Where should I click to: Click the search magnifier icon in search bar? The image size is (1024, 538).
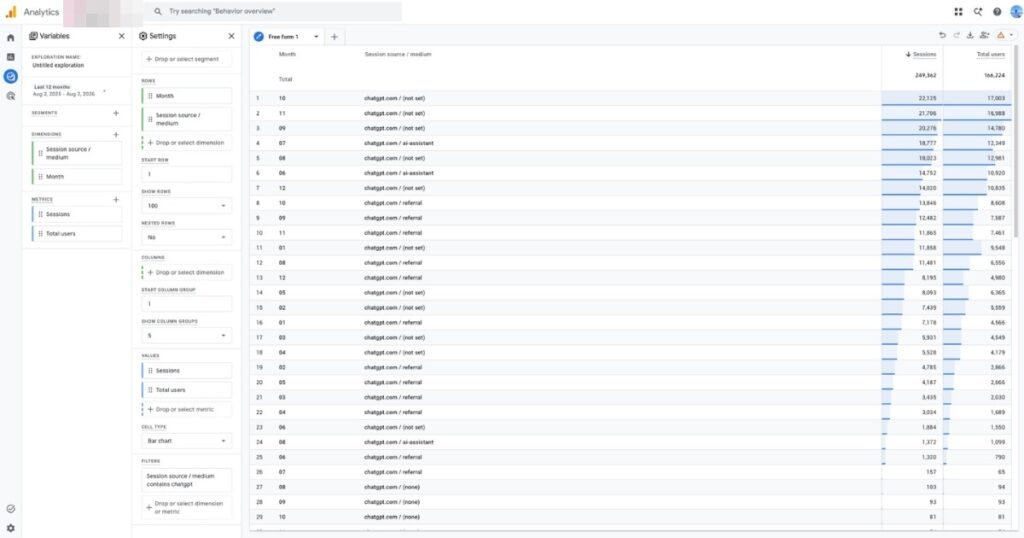pos(157,11)
